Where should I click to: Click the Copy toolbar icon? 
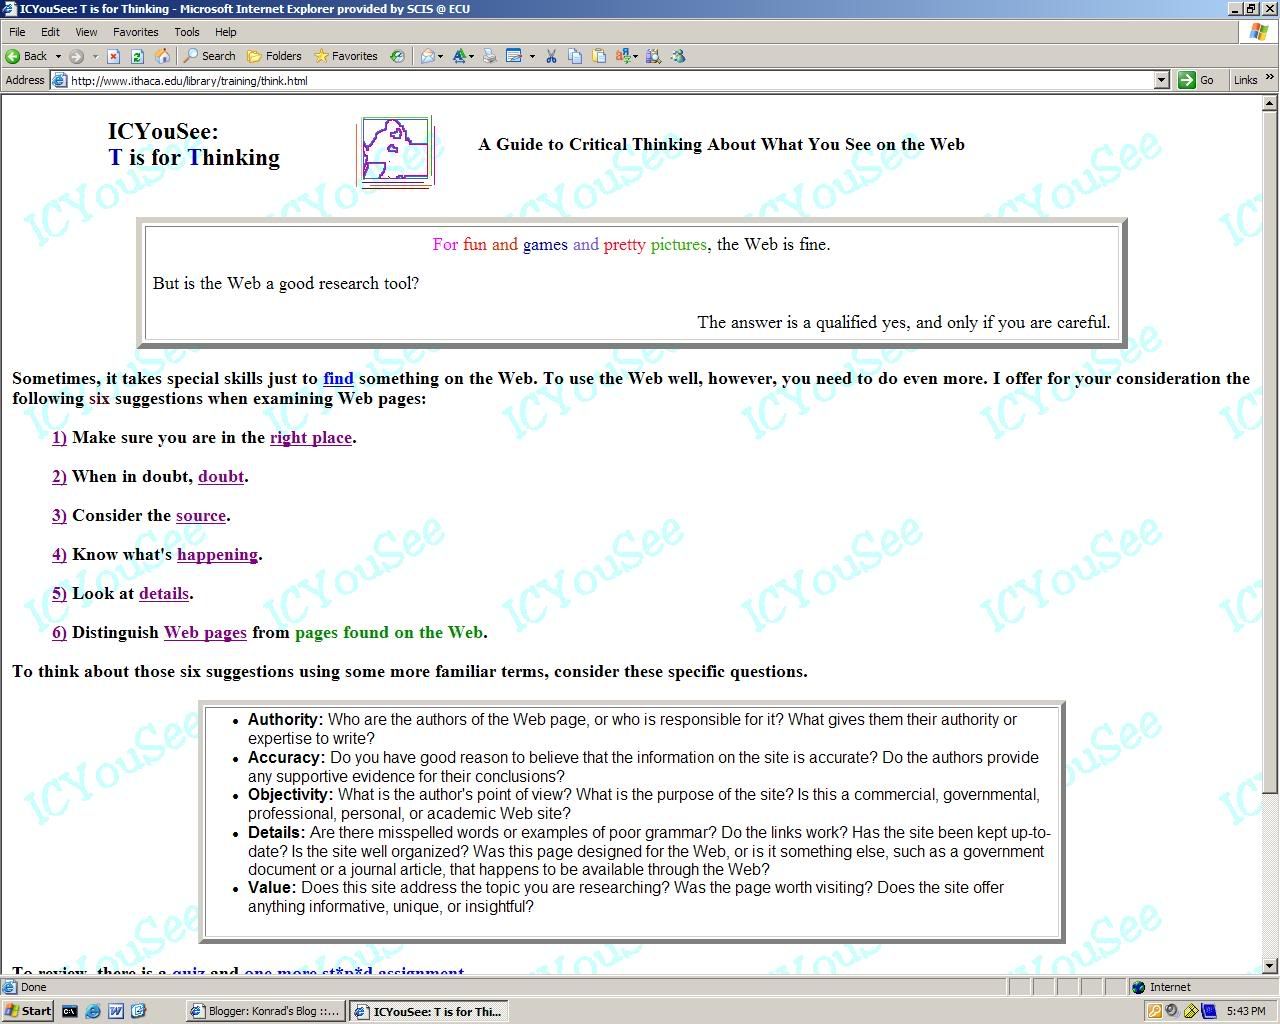tap(575, 56)
